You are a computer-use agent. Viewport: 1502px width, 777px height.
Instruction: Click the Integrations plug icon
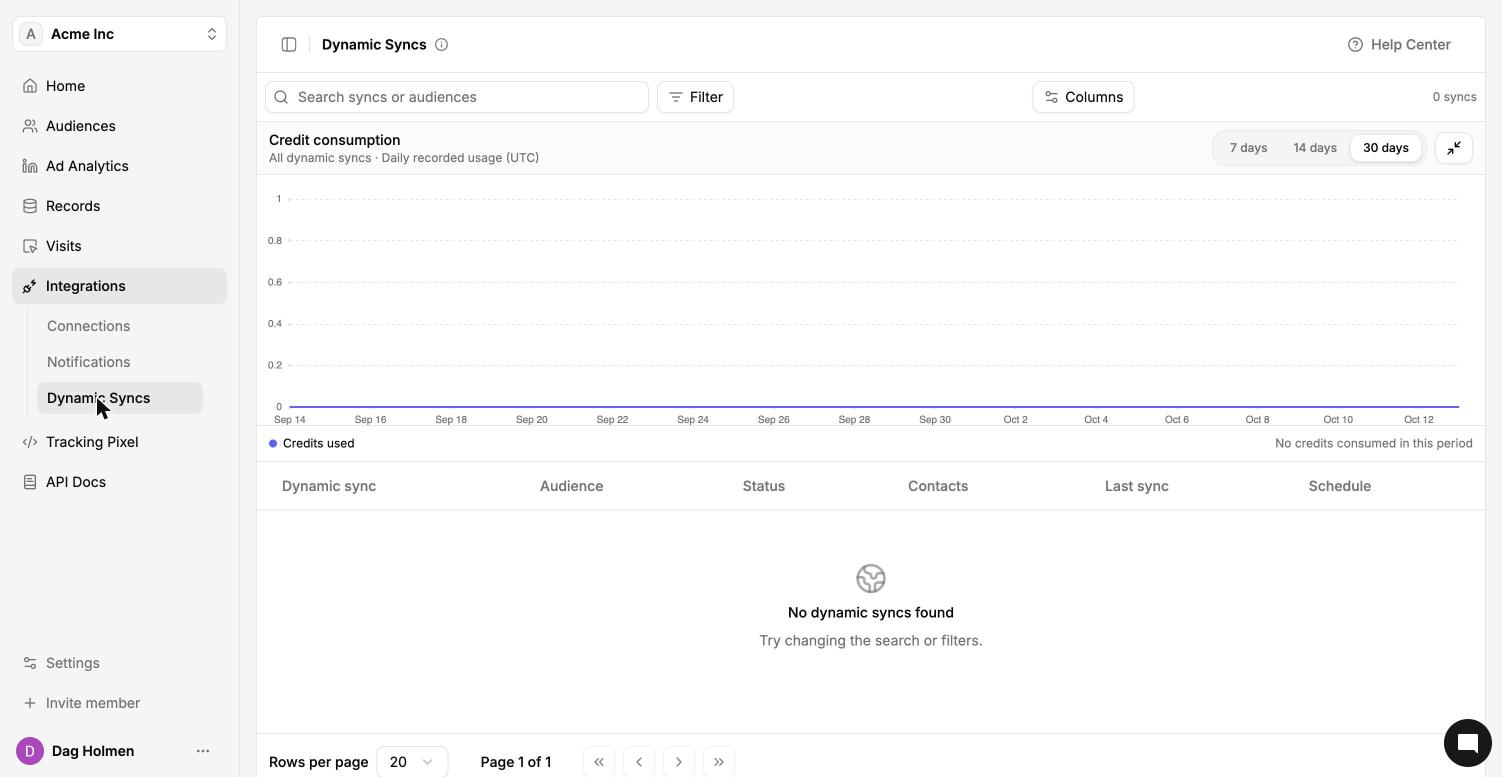click(x=30, y=286)
